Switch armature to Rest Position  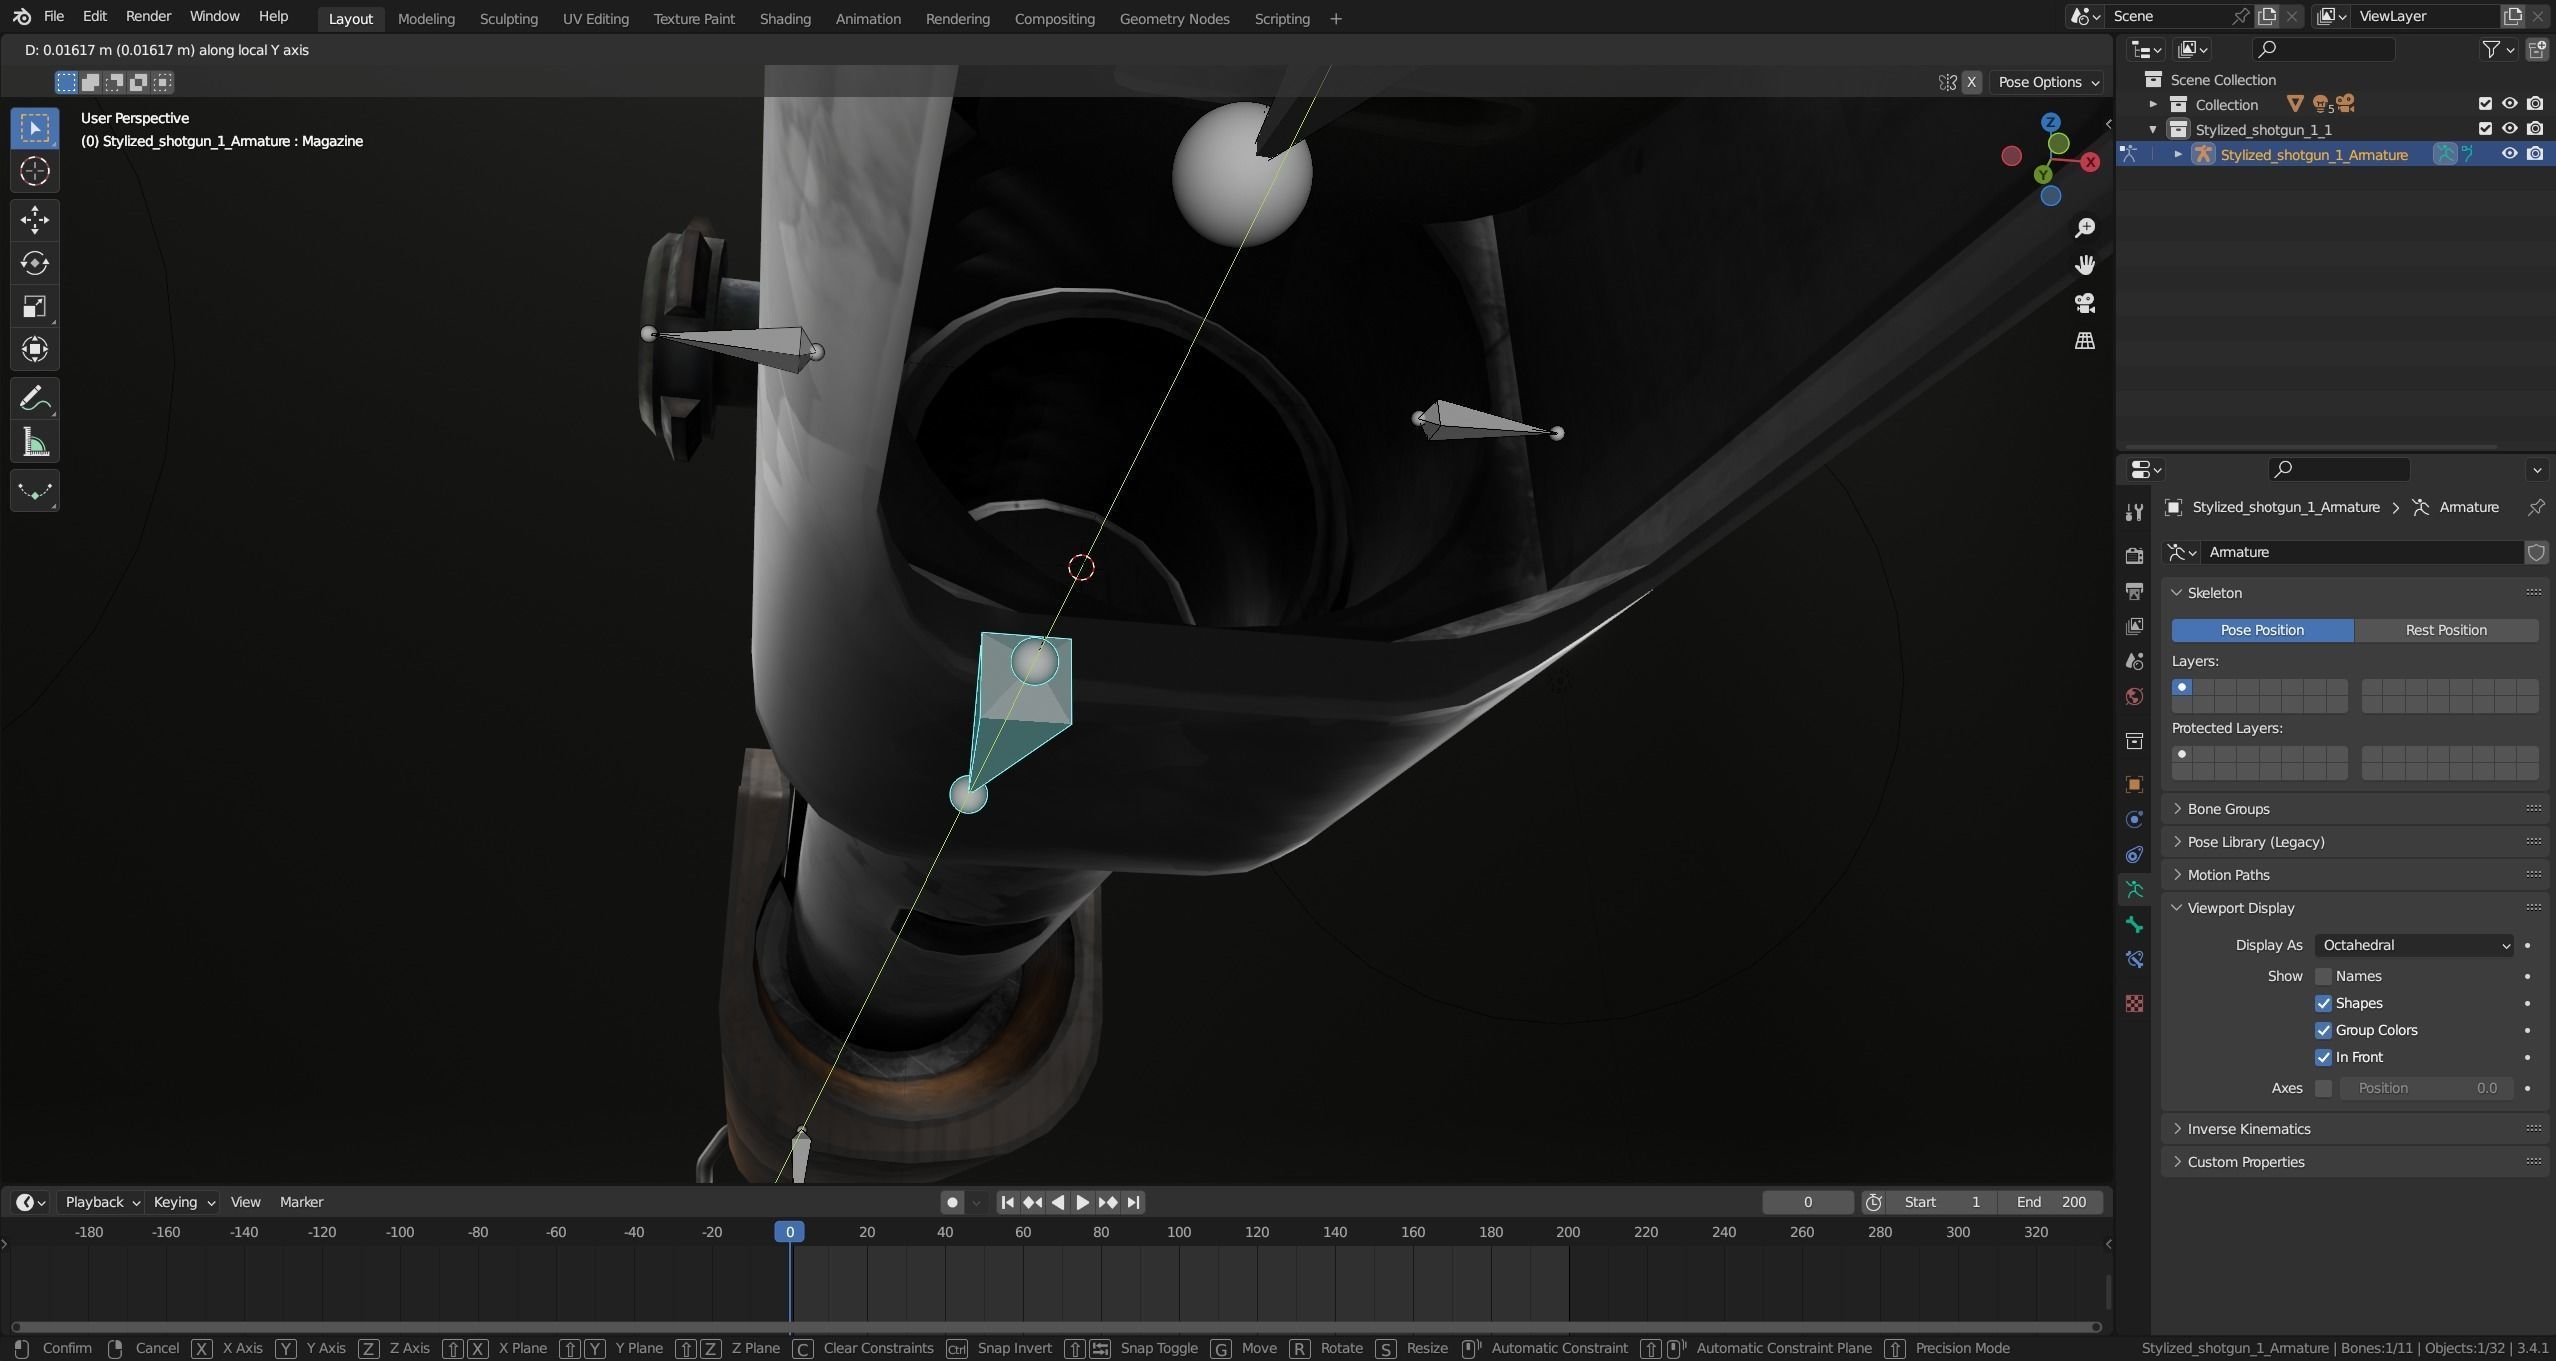(2445, 630)
